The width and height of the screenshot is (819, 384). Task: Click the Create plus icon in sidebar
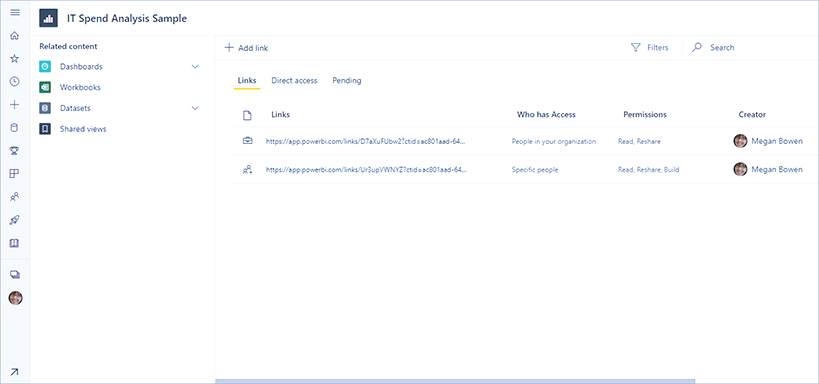15,104
